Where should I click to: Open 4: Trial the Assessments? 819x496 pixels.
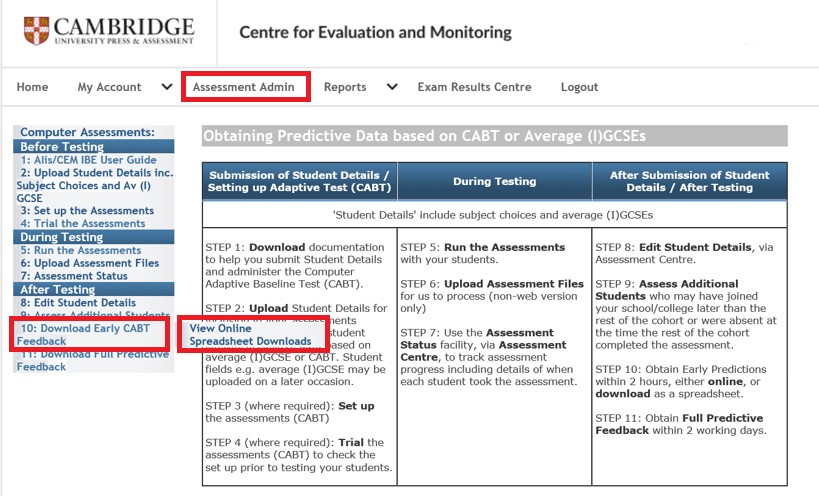pyautogui.click(x=83, y=223)
